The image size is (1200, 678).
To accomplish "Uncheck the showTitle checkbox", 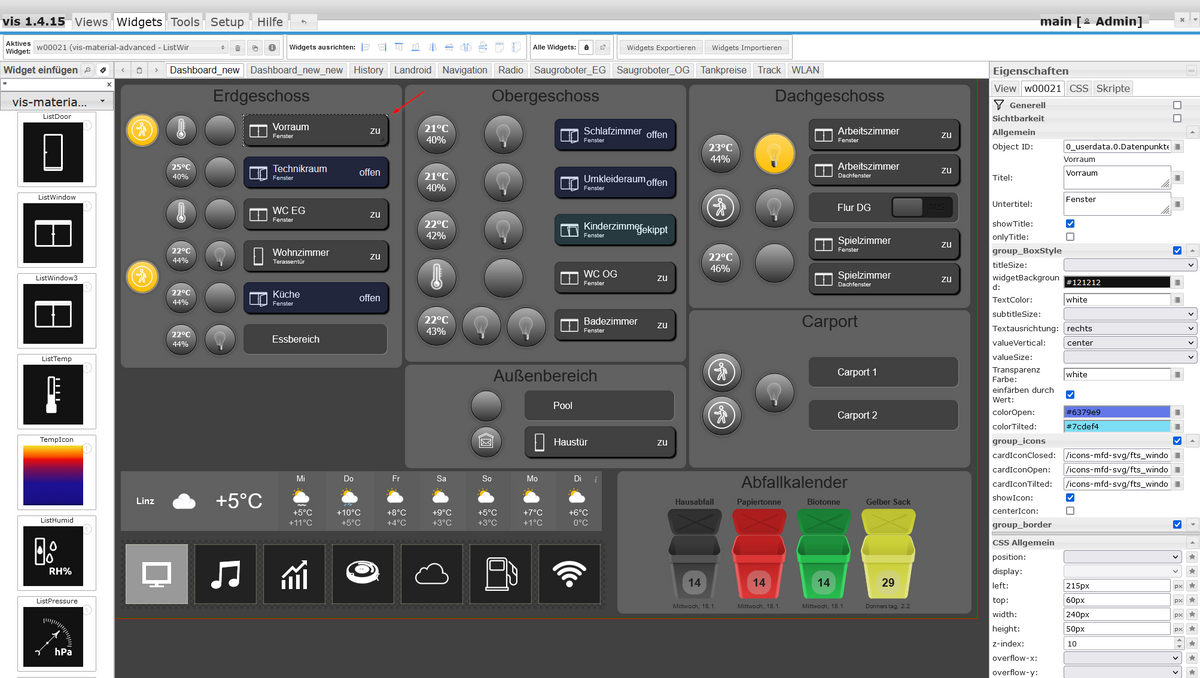I will [1070, 224].
